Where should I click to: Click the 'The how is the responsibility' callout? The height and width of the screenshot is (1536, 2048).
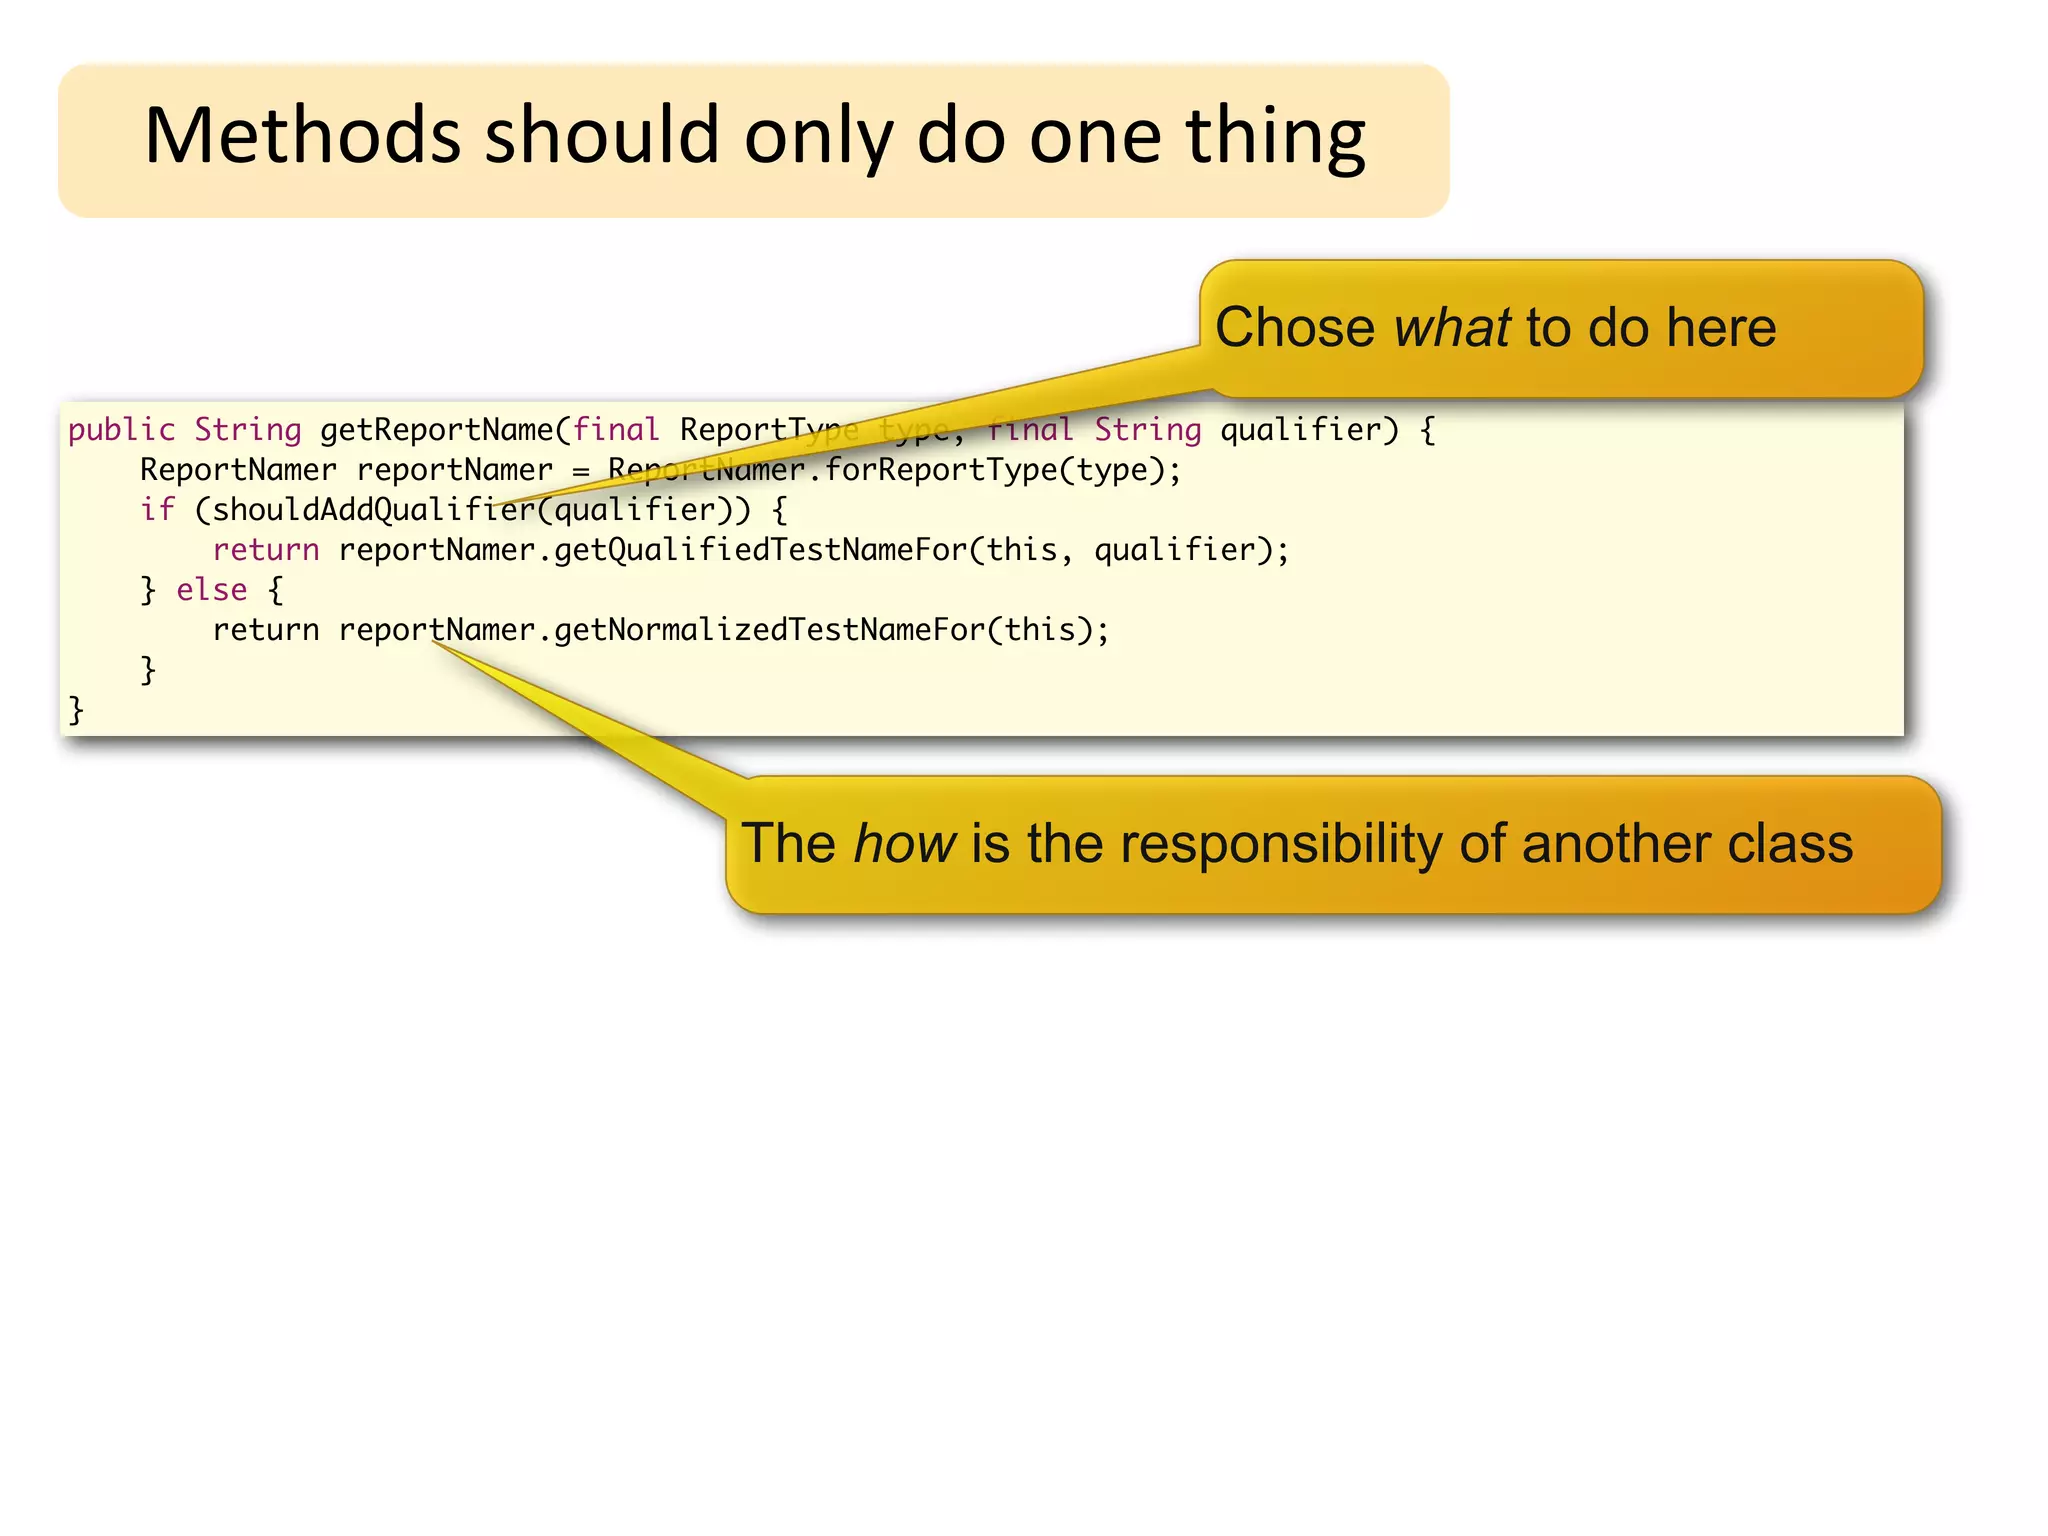(x=1333, y=845)
